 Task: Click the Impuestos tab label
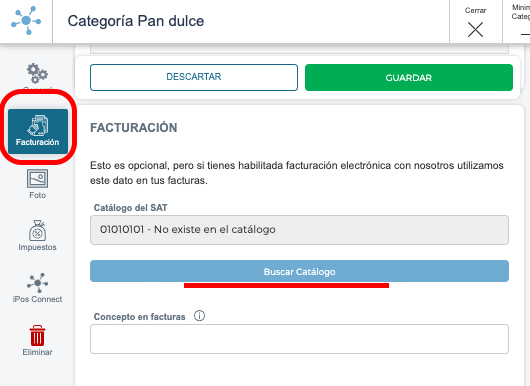coord(37,247)
